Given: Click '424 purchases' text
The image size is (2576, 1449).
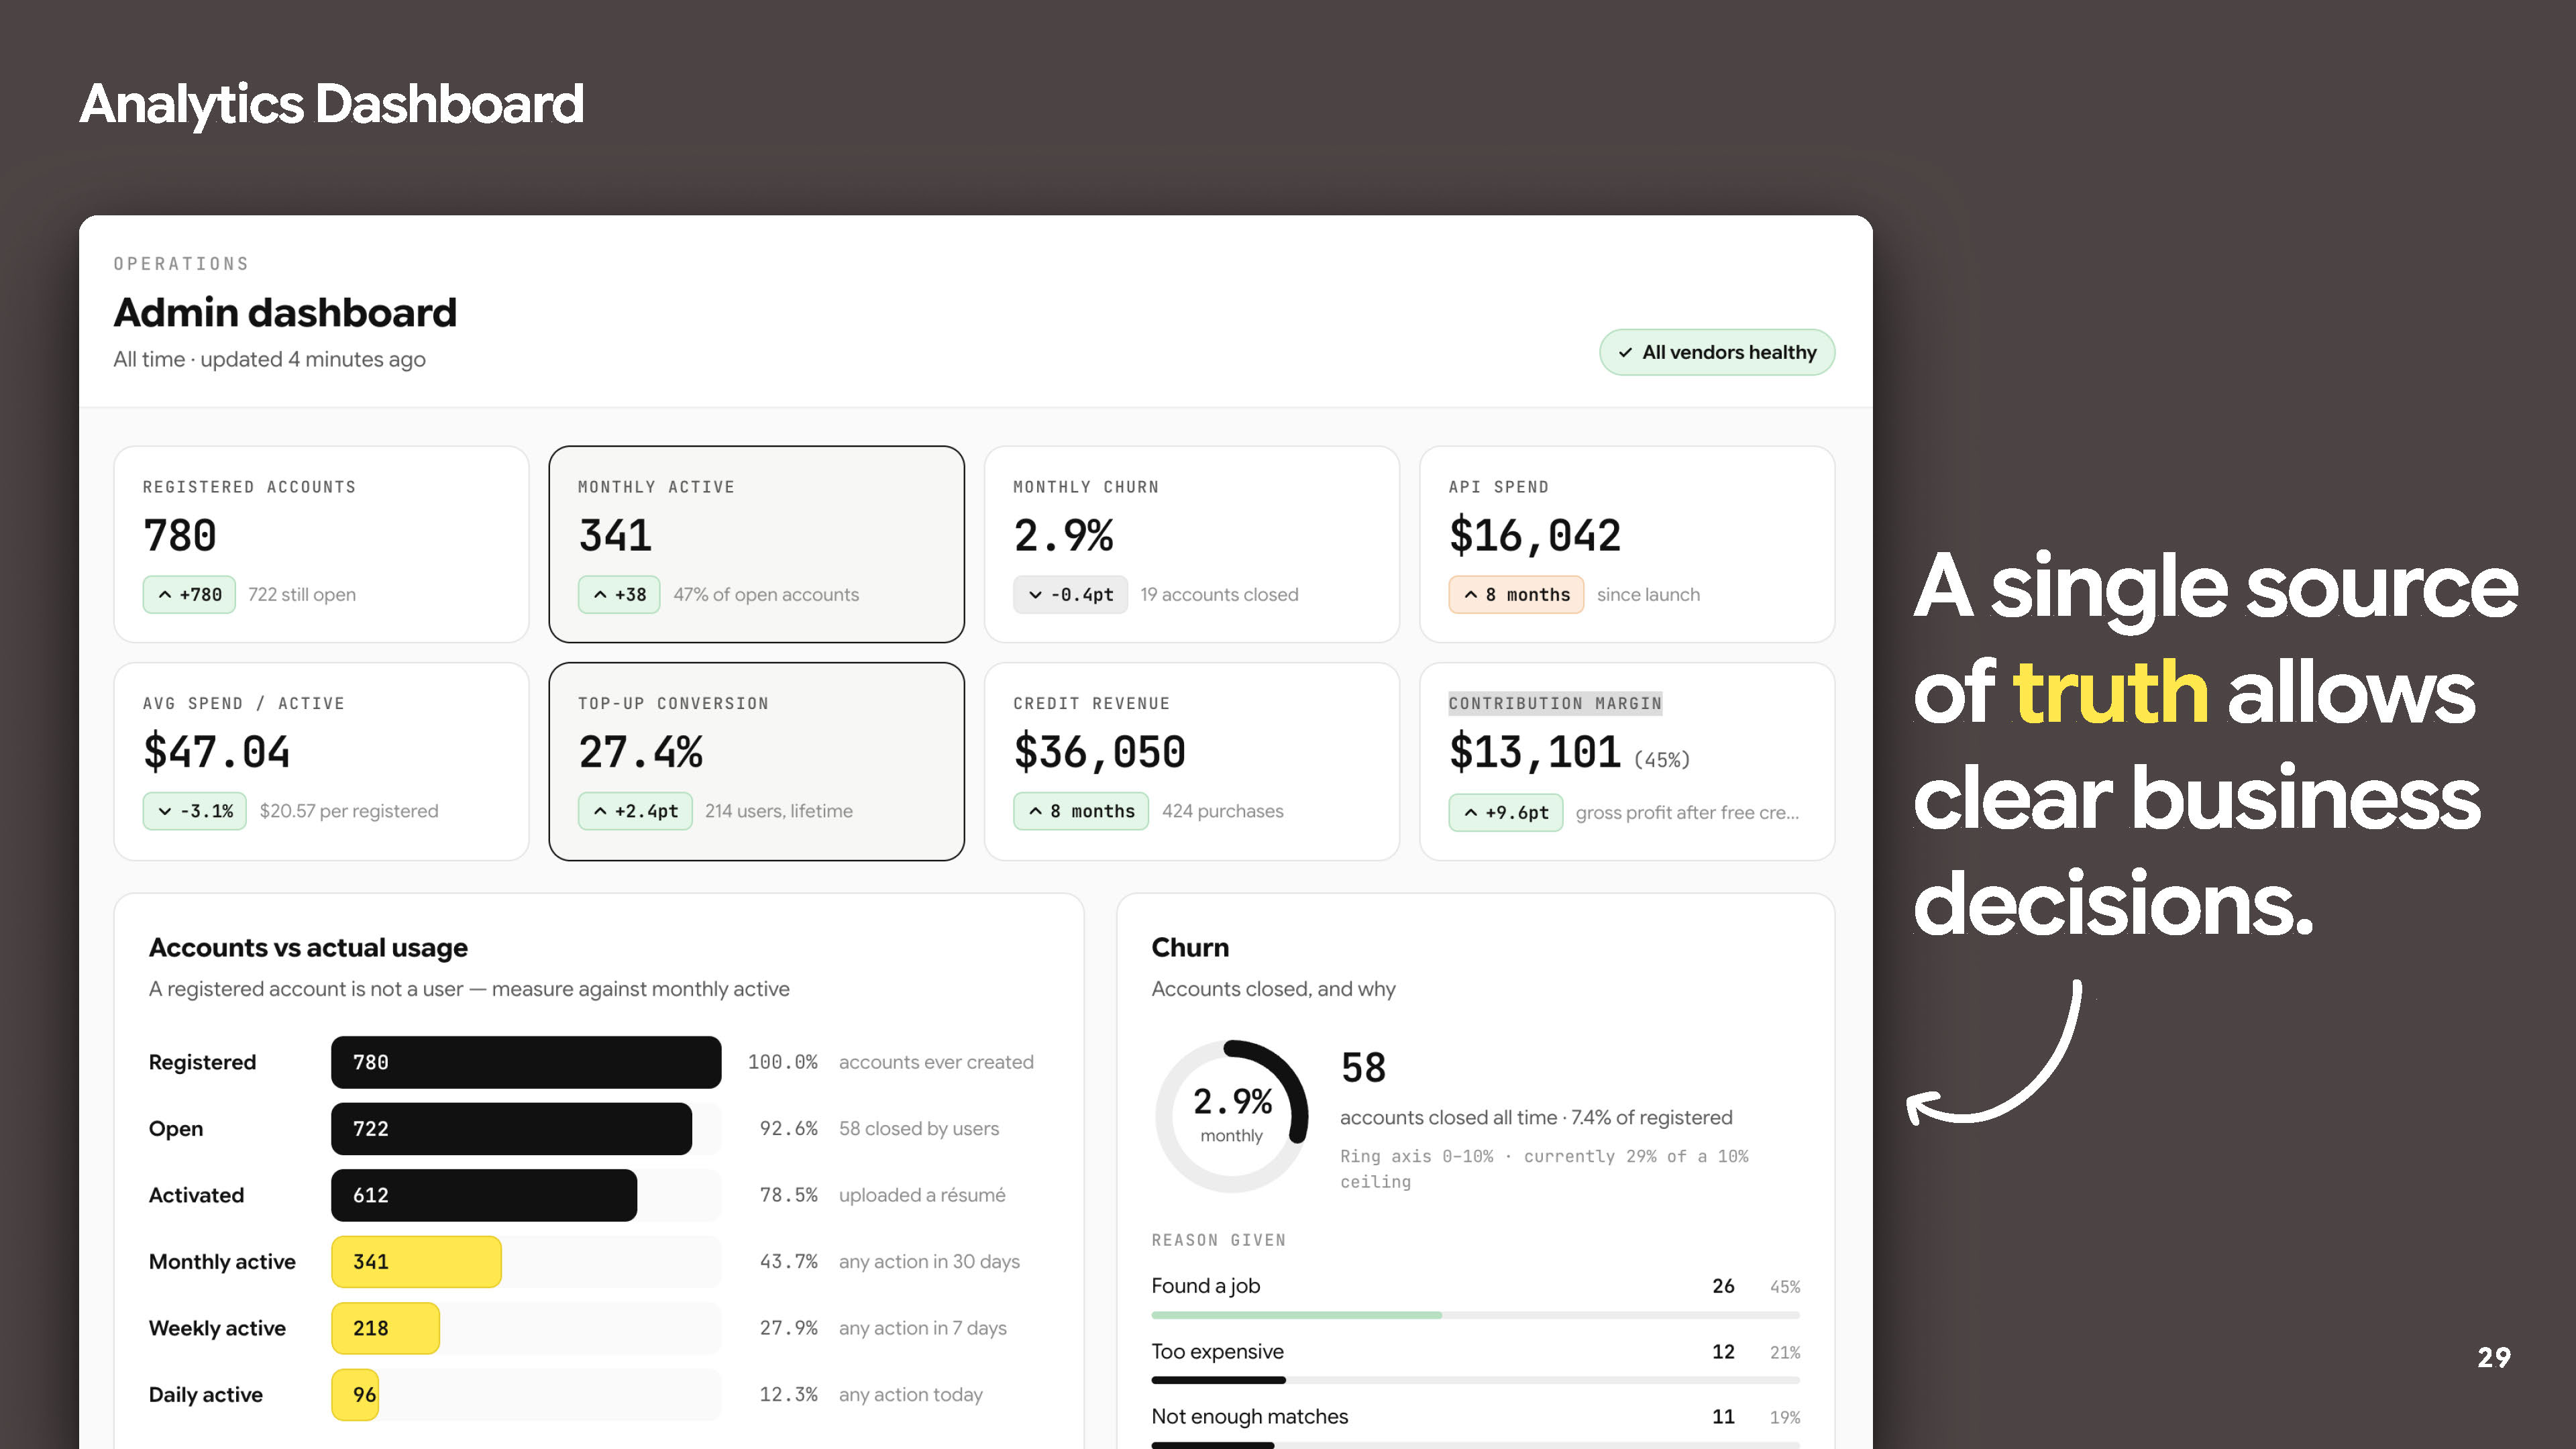Looking at the screenshot, I should tap(1222, 811).
